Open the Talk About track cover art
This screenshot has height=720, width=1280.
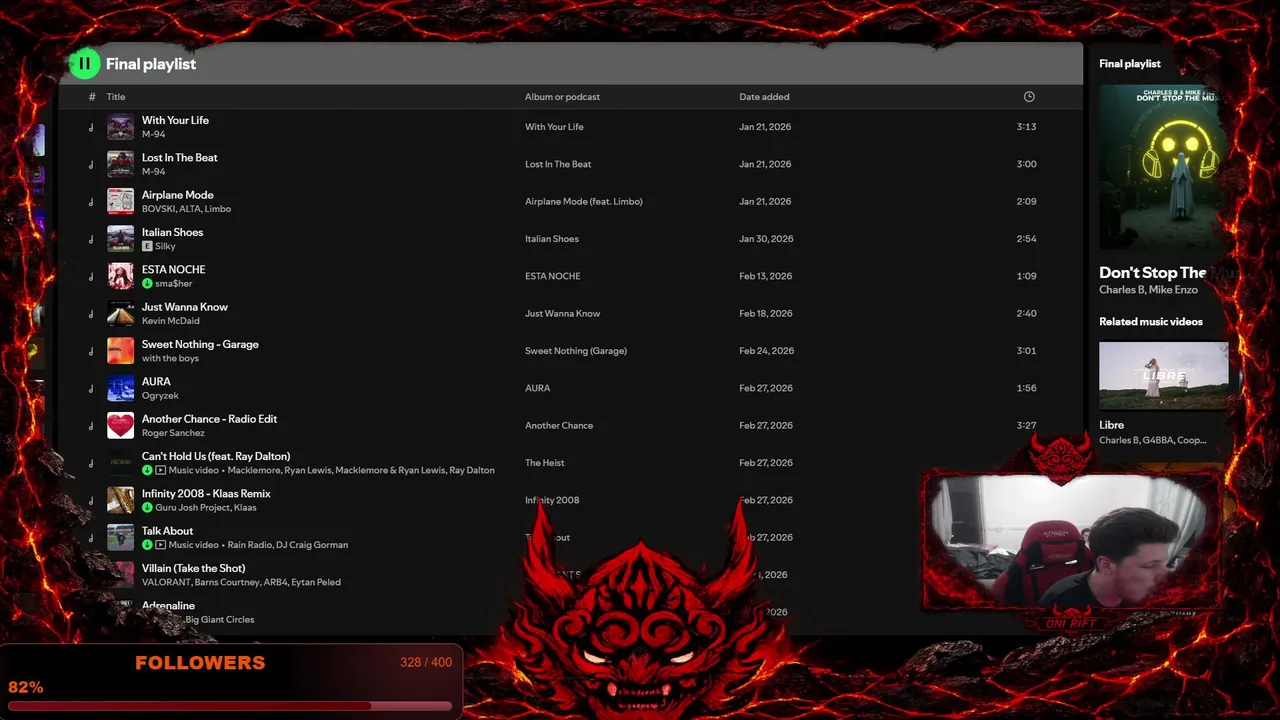pos(120,537)
